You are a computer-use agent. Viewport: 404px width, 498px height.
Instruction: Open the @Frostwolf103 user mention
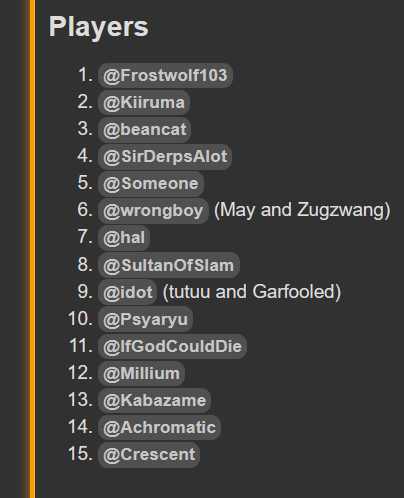point(165,75)
